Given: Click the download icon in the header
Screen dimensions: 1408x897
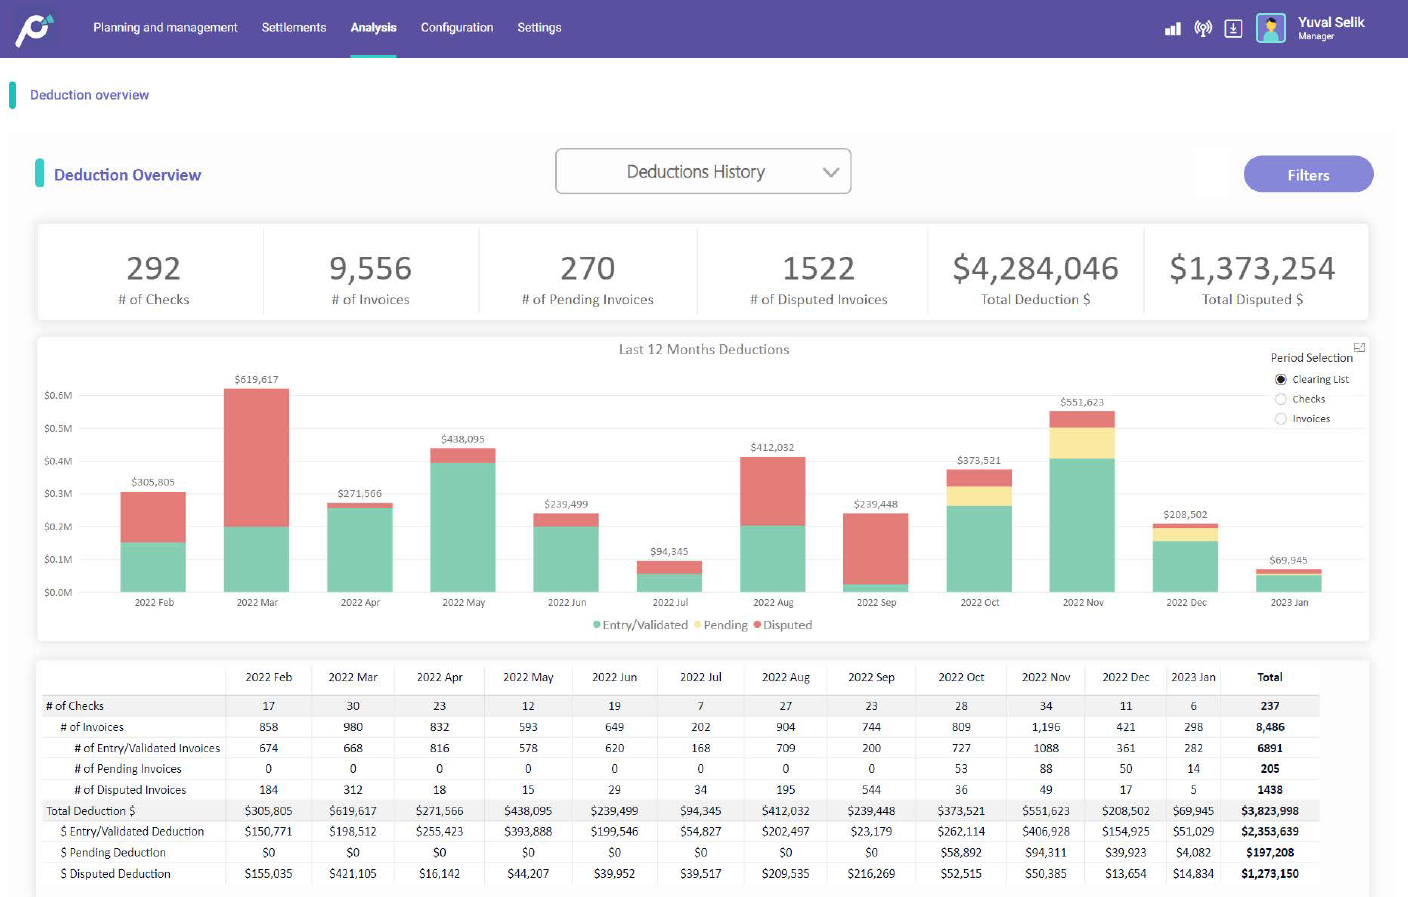Looking at the screenshot, I should [1233, 28].
